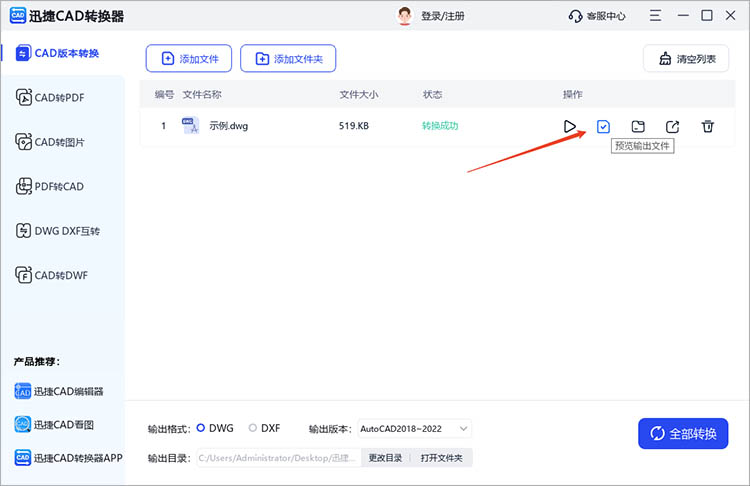Preview output file for 示例.dwg
The height and width of the screenshot is (486, 750).
(603, 126)
